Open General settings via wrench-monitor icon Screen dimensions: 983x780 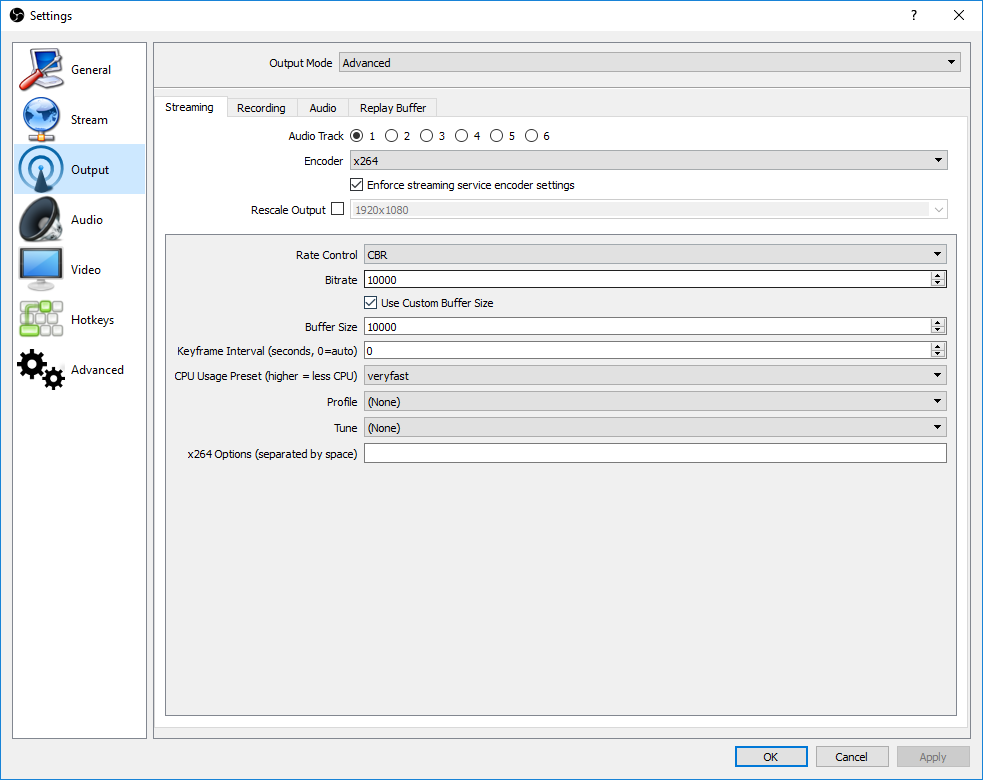41,69
